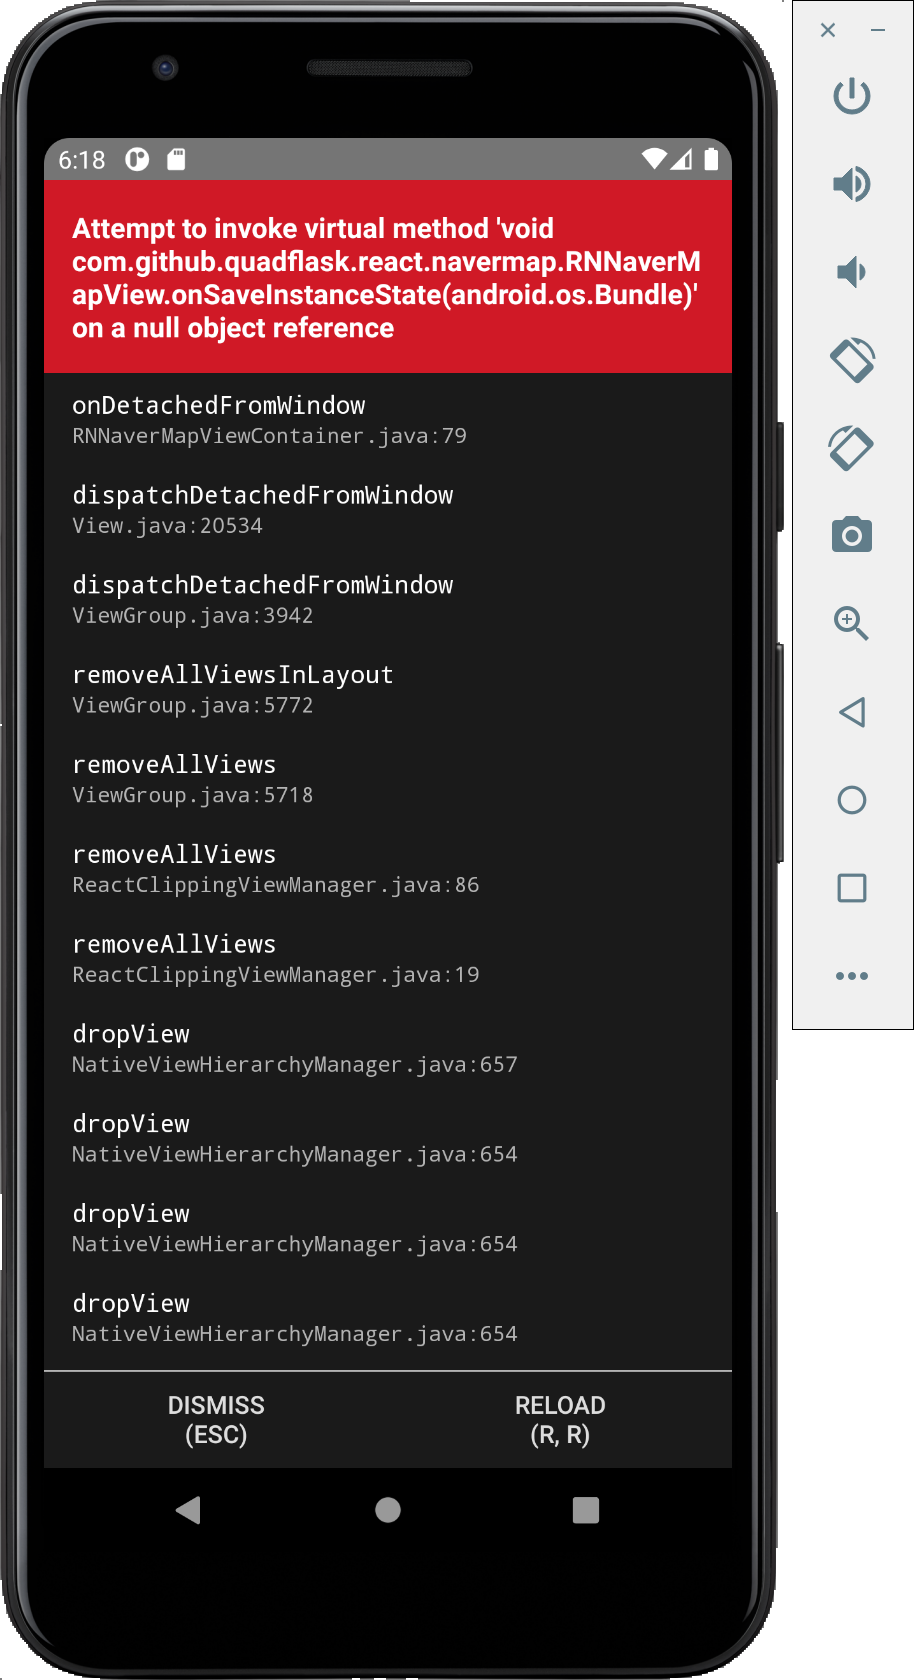Tap the Wi-Fi icon in the status bar
Image resolution: width=914 pixels, height=1680 pixels.
[x=655, y=158]
